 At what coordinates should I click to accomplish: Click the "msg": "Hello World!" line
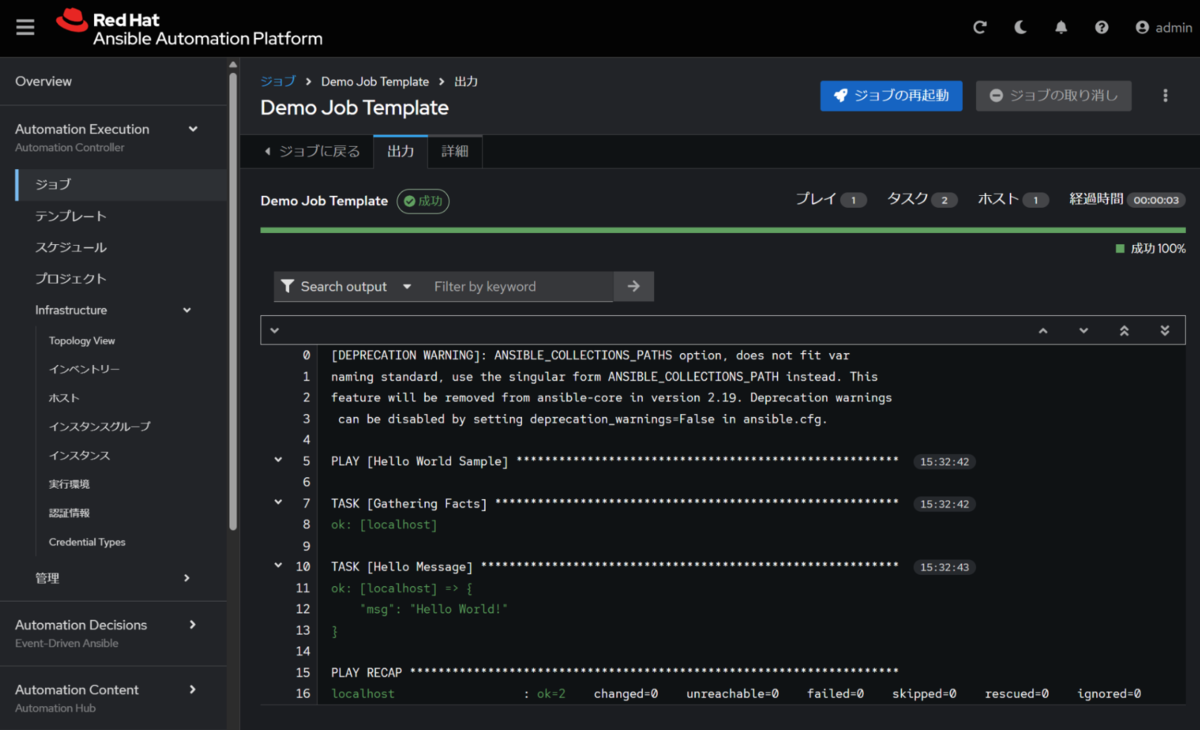coord(434,609)
